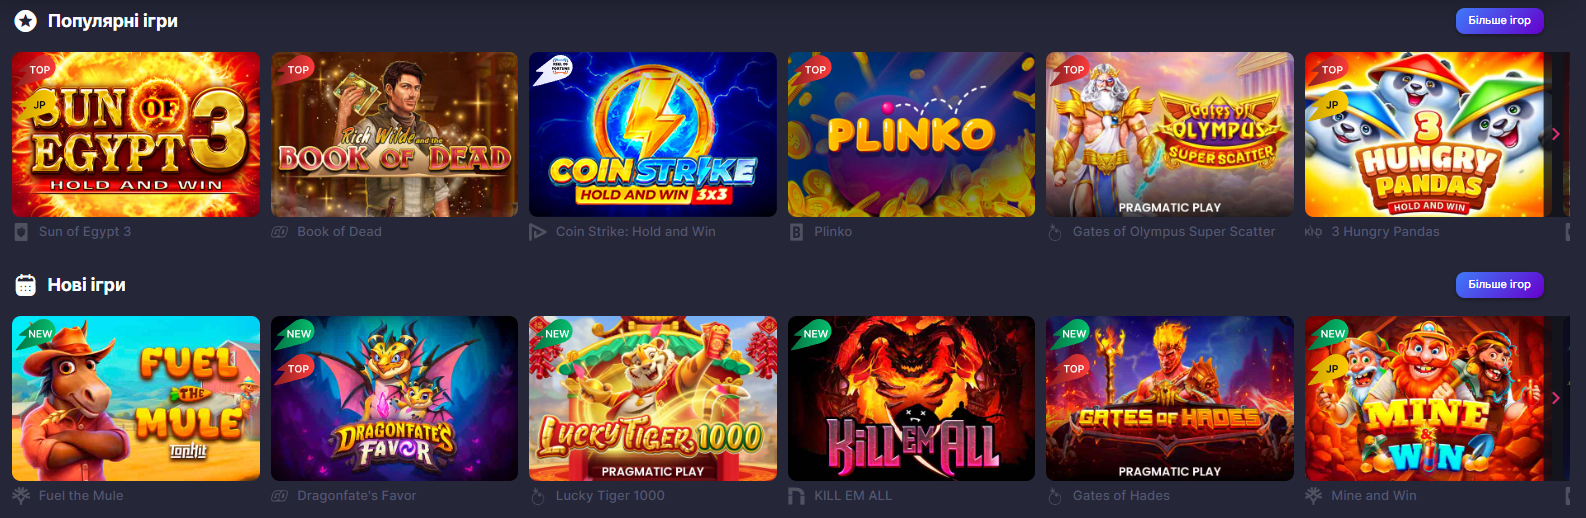Click provider icon next to Sun of Egypt 3
The image size is (1586, 518).
[x=21, y=232]
